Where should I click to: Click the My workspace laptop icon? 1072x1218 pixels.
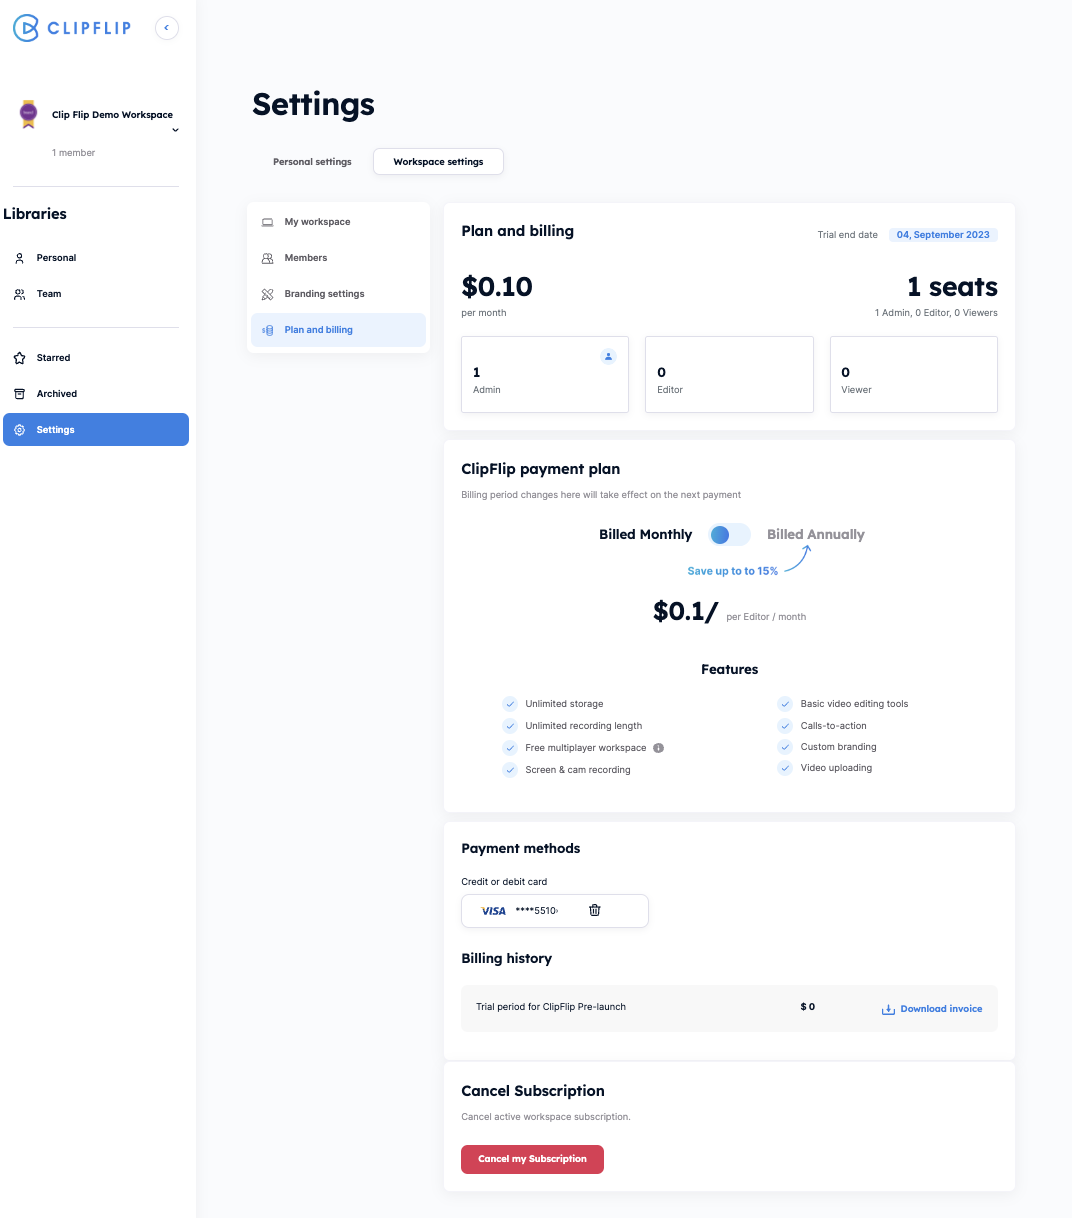(x=267, y=222)
